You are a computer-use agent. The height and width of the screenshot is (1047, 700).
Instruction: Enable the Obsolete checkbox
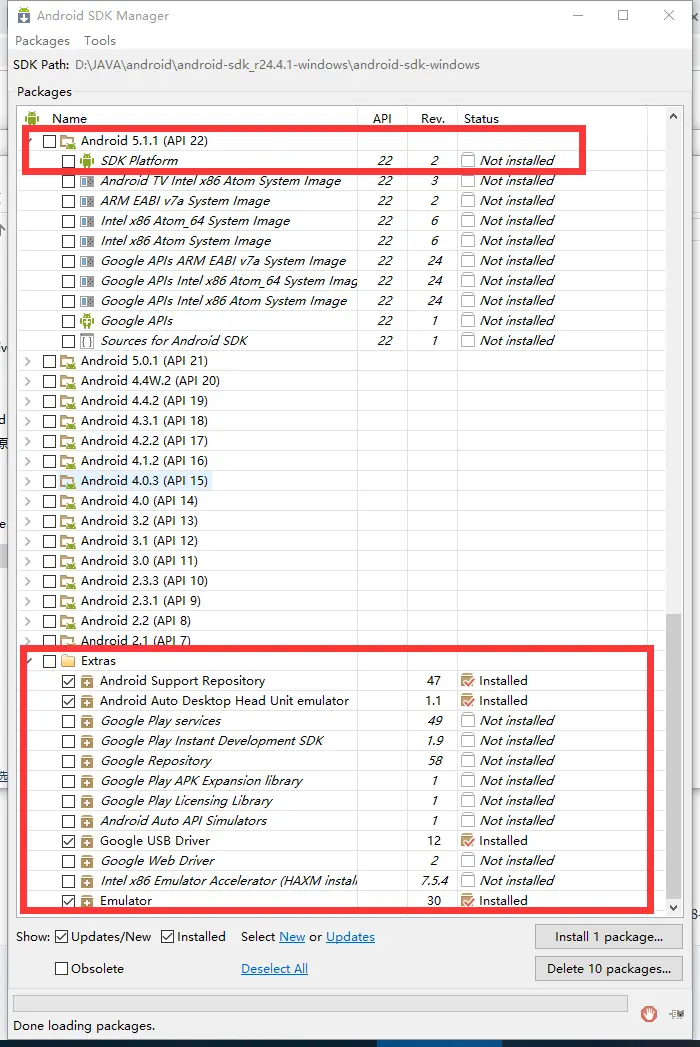tap(61, 969)
